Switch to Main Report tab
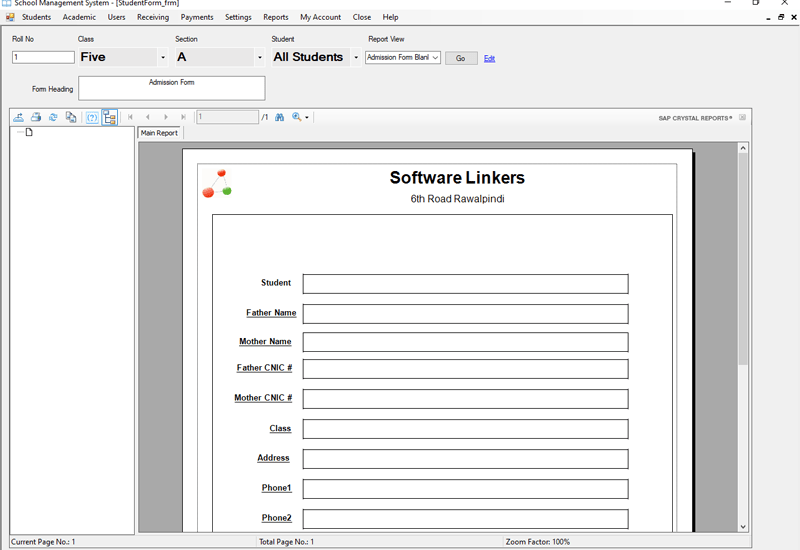Image resolution: width=800 pixels, height=550 pixels. pos(159,133)
